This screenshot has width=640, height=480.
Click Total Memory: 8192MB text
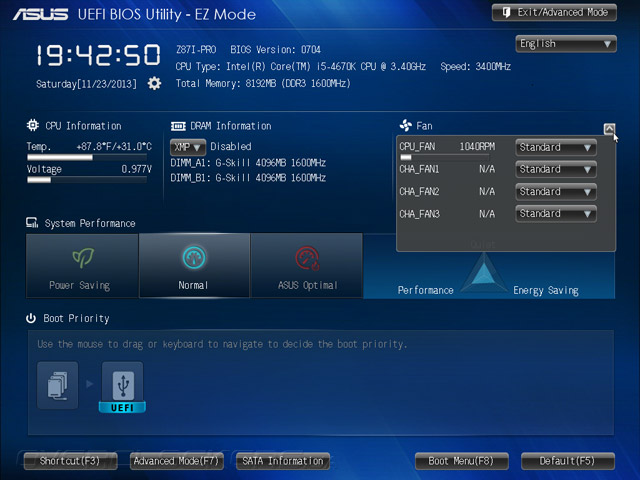coord(263,83)
